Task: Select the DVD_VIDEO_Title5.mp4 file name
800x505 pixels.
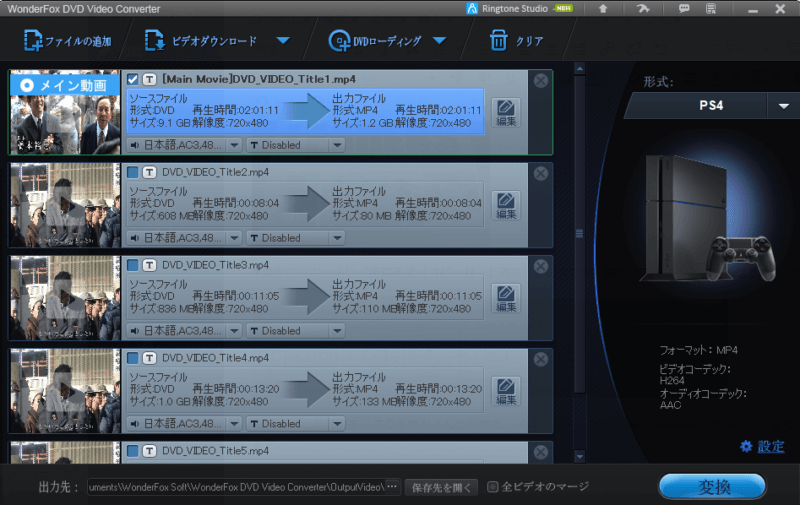Action: pos(215,451)
